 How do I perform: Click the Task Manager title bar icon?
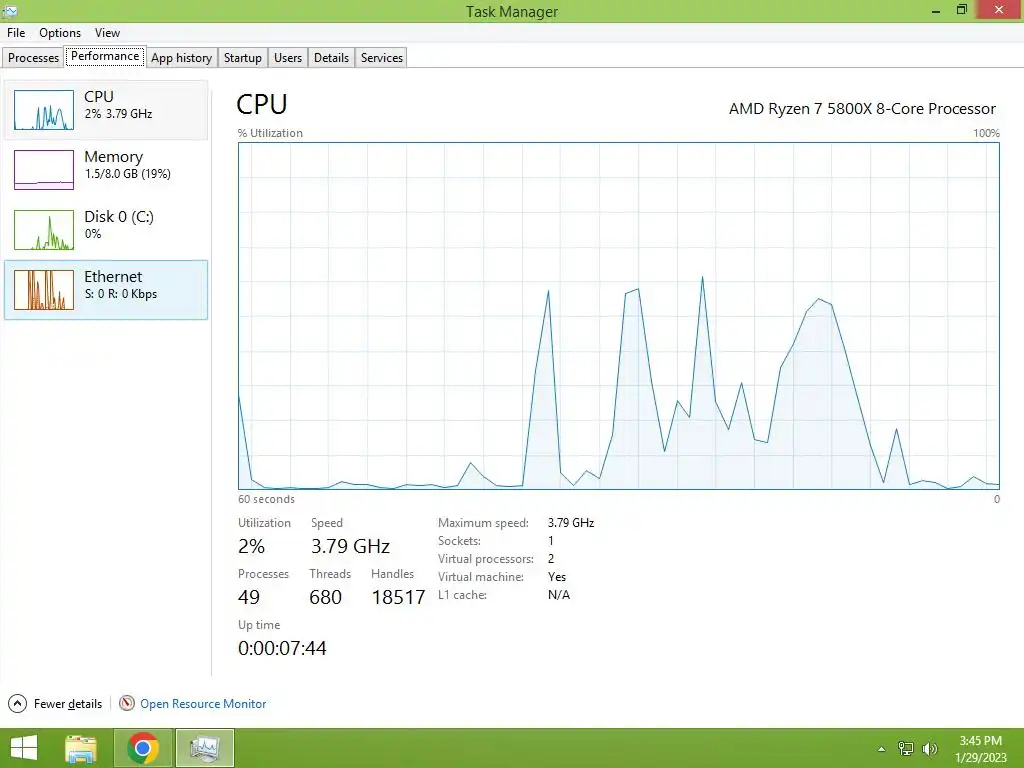[x=10, y=11]
